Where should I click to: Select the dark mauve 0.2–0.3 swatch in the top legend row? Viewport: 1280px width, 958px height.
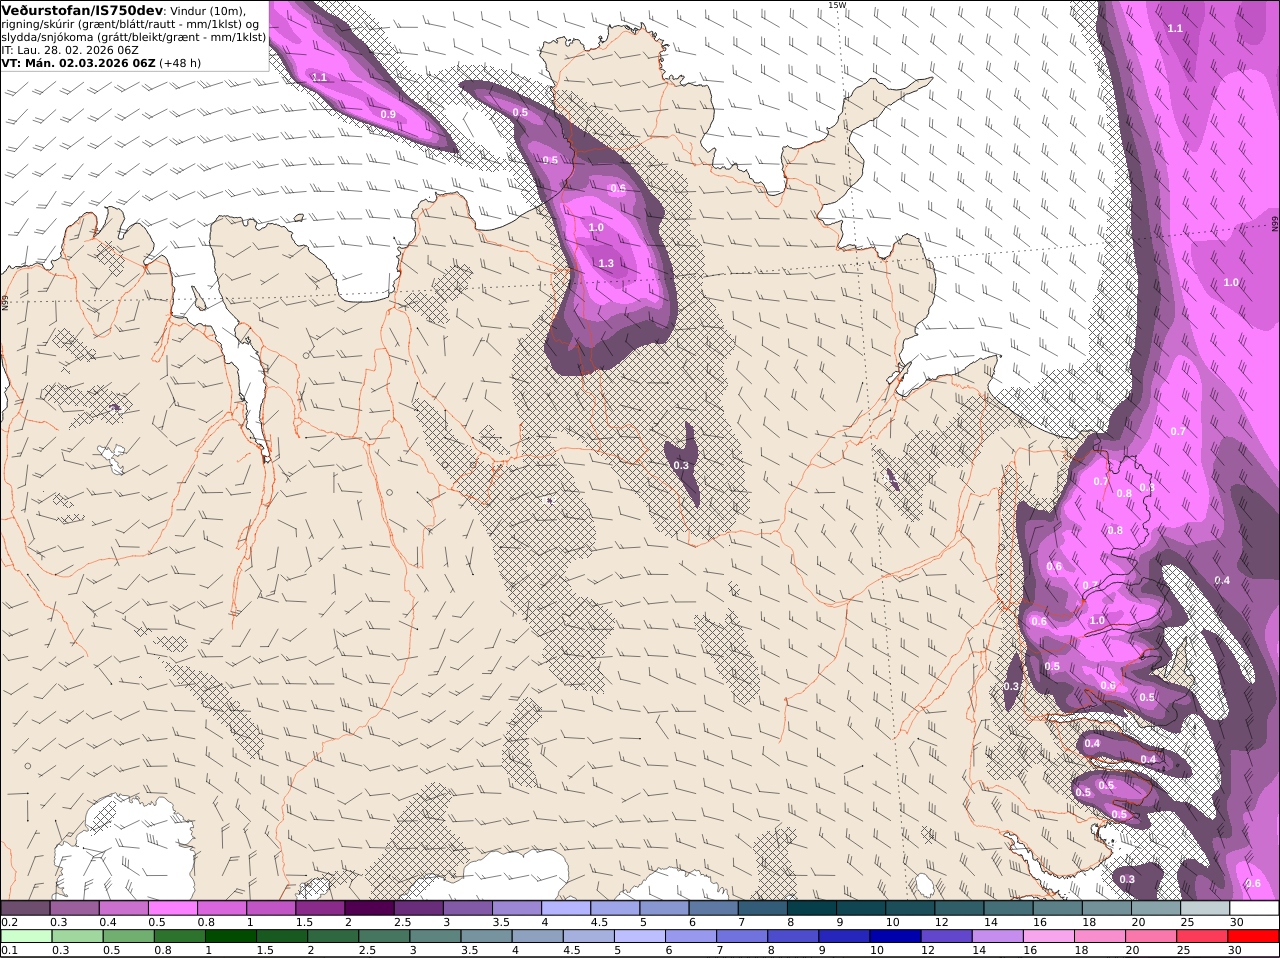tap(25, 908)
